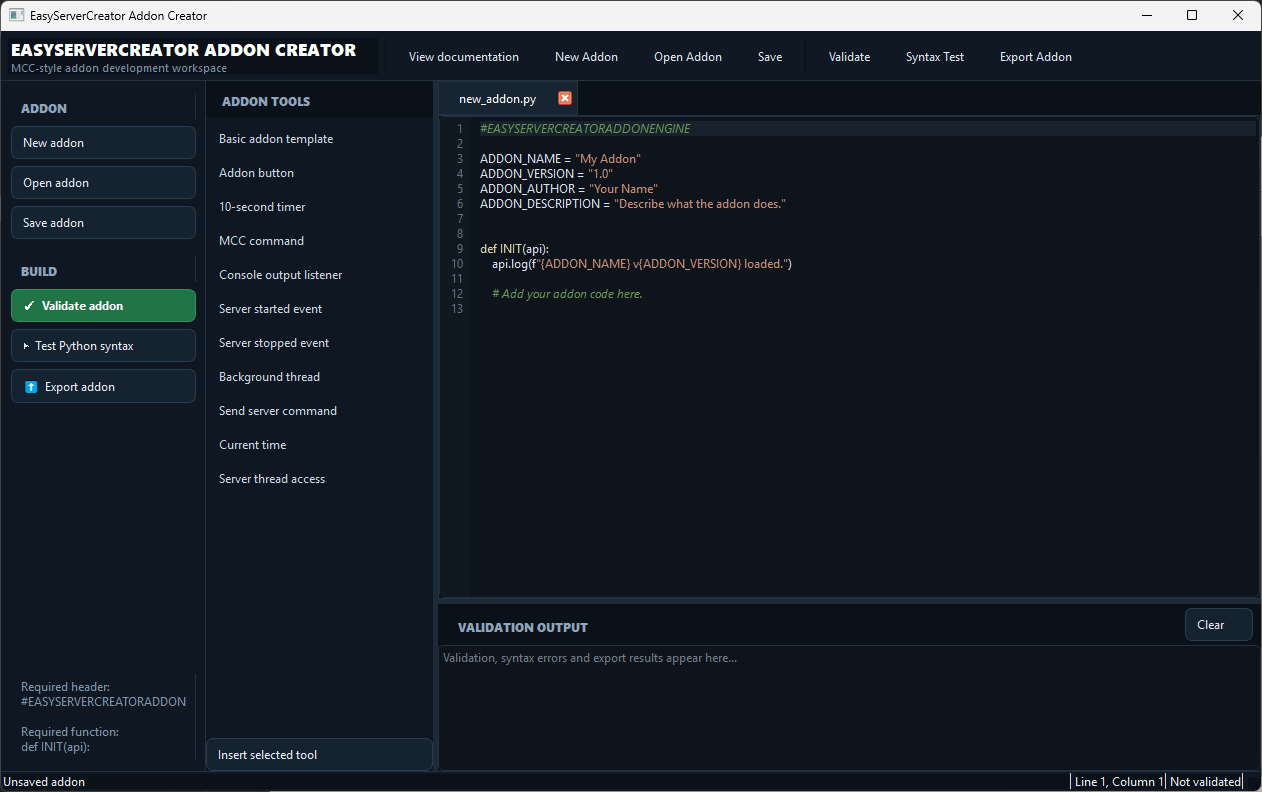
Task: Click Validate in the top toolbar
Action: [x=849, y=57]
